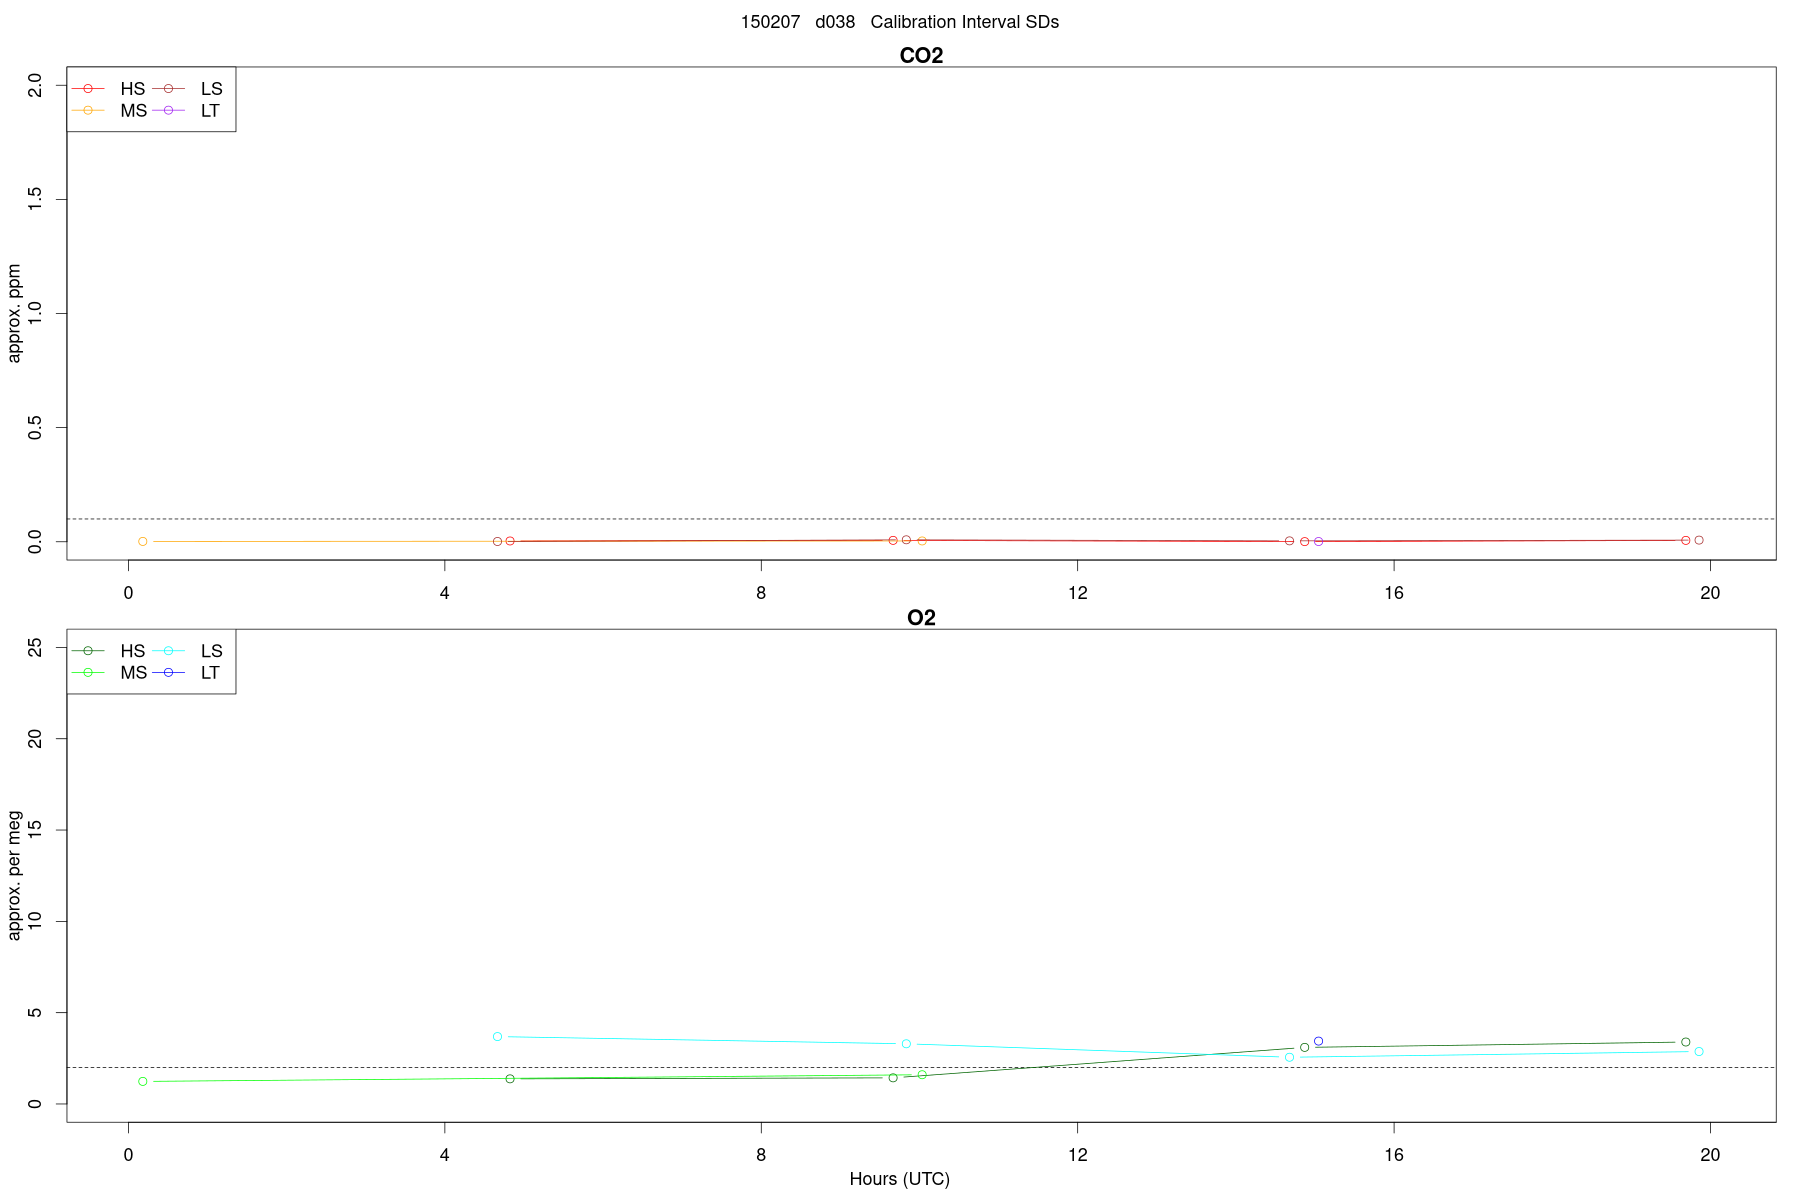Image resolution: width=1800 pixels, height=1200 pixels.
Task: Click the 0 tick on O2 y-axis
Action: (x=36, y=1104)
